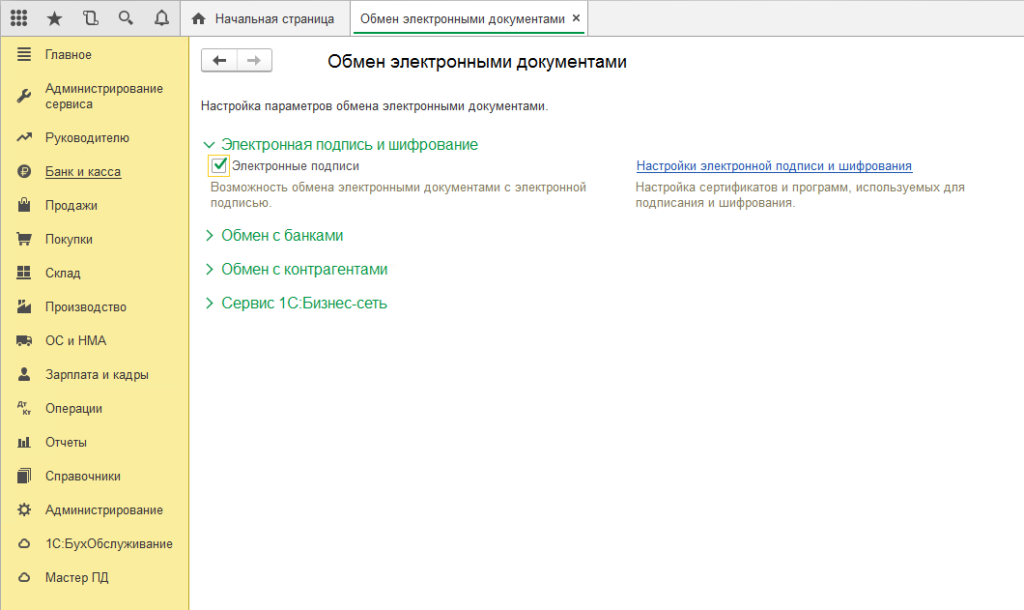Expand Сервис 1С:Бизнес-сеть section
1024x610 pixels.
click(x=210, y=304)
